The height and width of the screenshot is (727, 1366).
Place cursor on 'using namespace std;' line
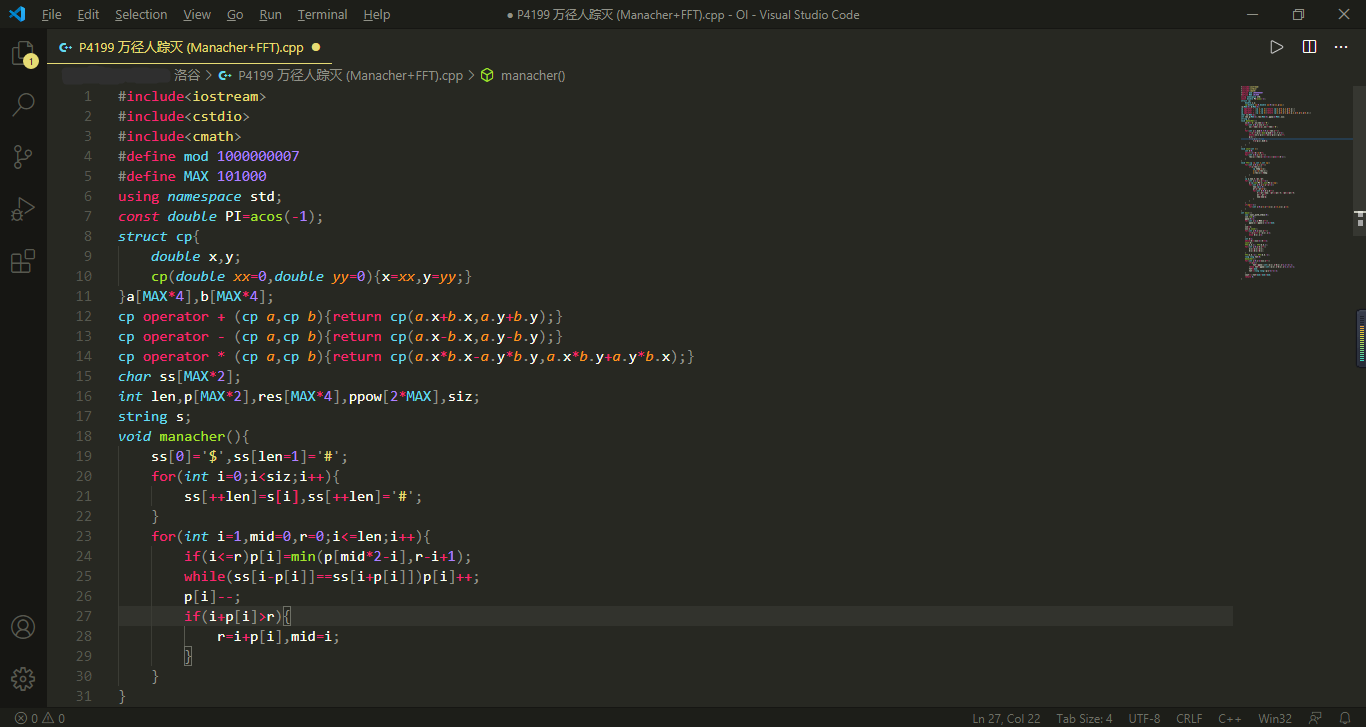click(200, 196)
